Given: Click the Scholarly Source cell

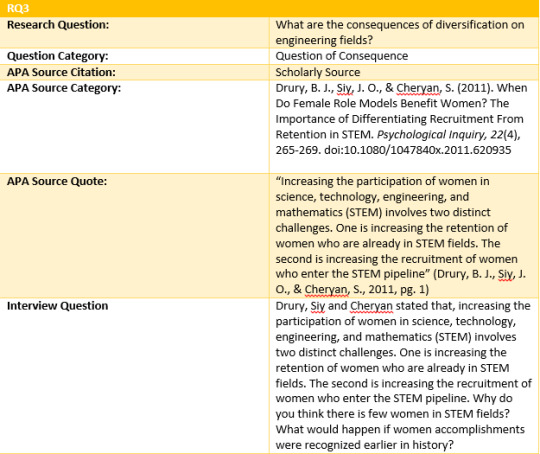Looking at the screenshot, I should point(404,72).
